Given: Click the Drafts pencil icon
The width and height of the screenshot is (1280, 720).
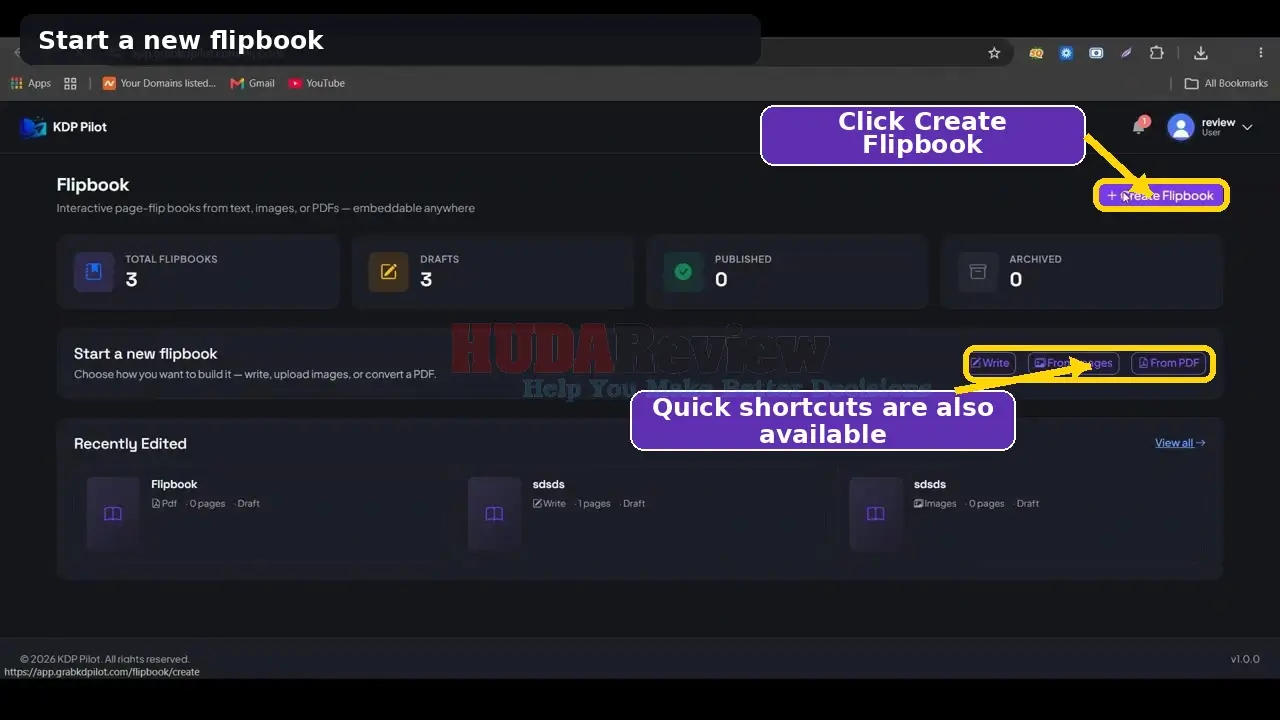Looking at the screenshot, I should pos(389,271).
